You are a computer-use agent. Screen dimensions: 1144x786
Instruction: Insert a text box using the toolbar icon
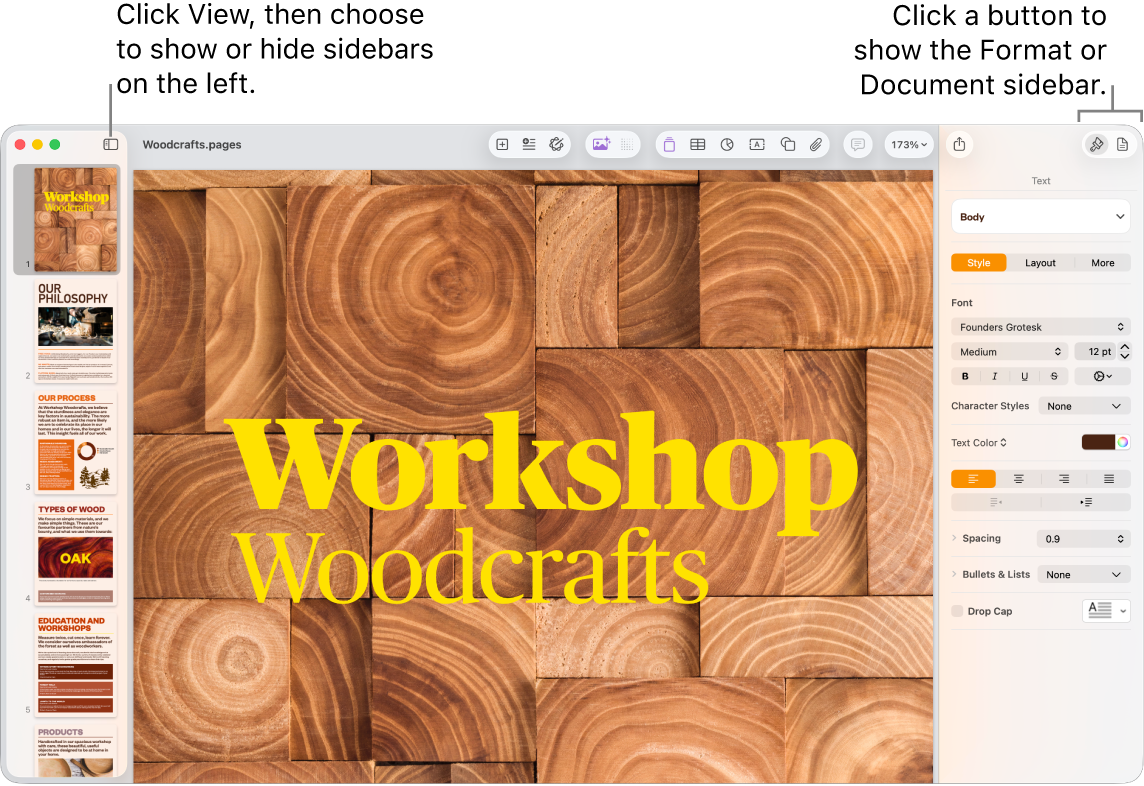(757, 144)
